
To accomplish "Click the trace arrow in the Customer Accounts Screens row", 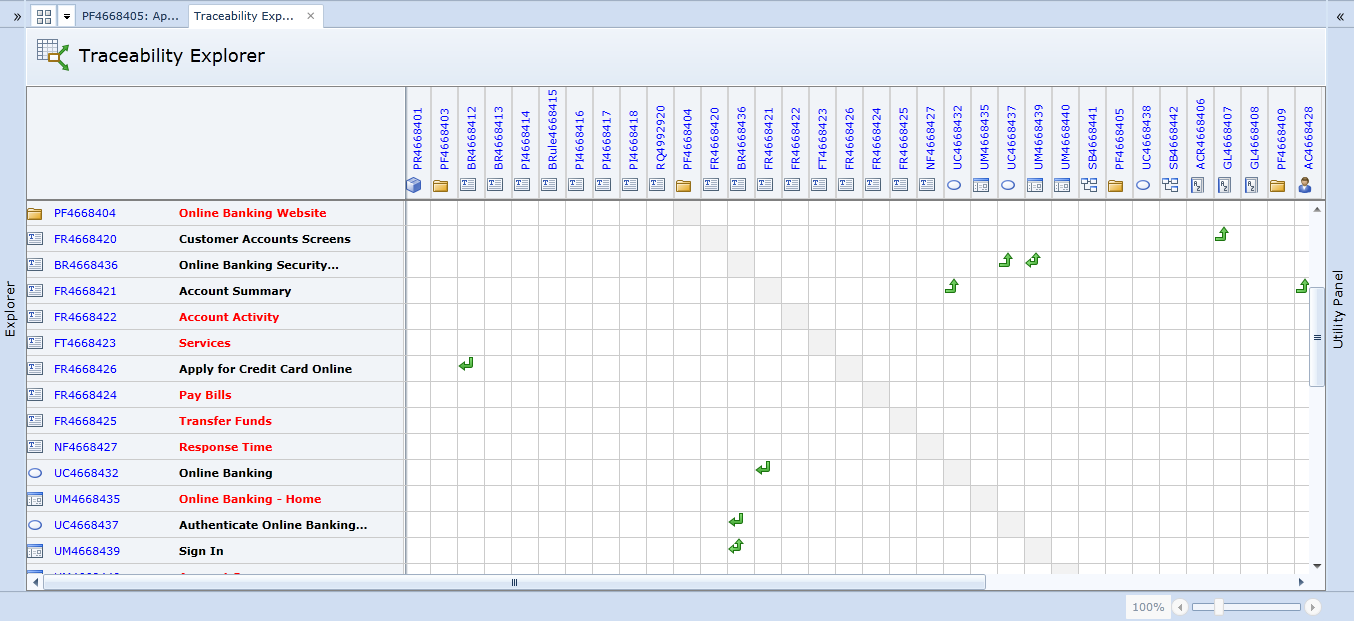I will tap(1221, 234).
